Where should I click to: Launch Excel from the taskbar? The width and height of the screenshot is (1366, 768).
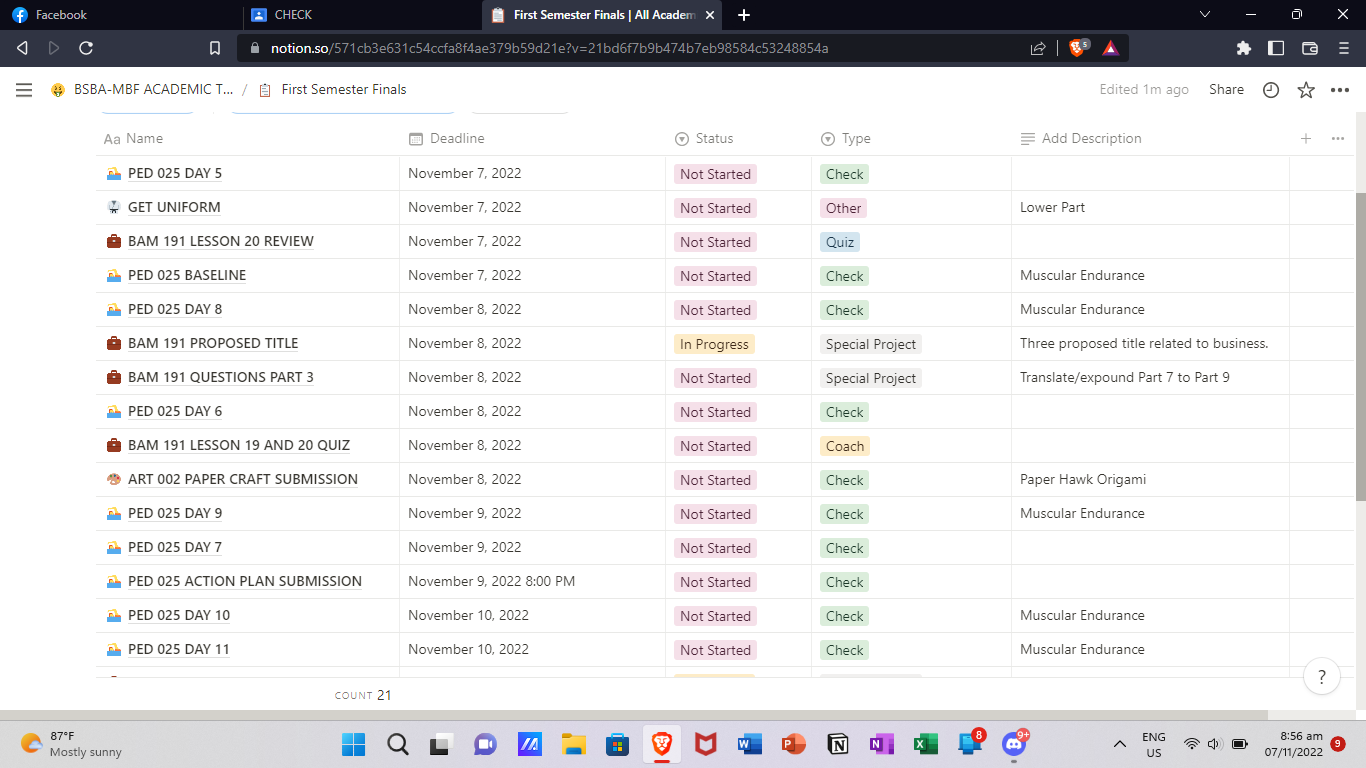pyautogui.click(x=926, y=744)
